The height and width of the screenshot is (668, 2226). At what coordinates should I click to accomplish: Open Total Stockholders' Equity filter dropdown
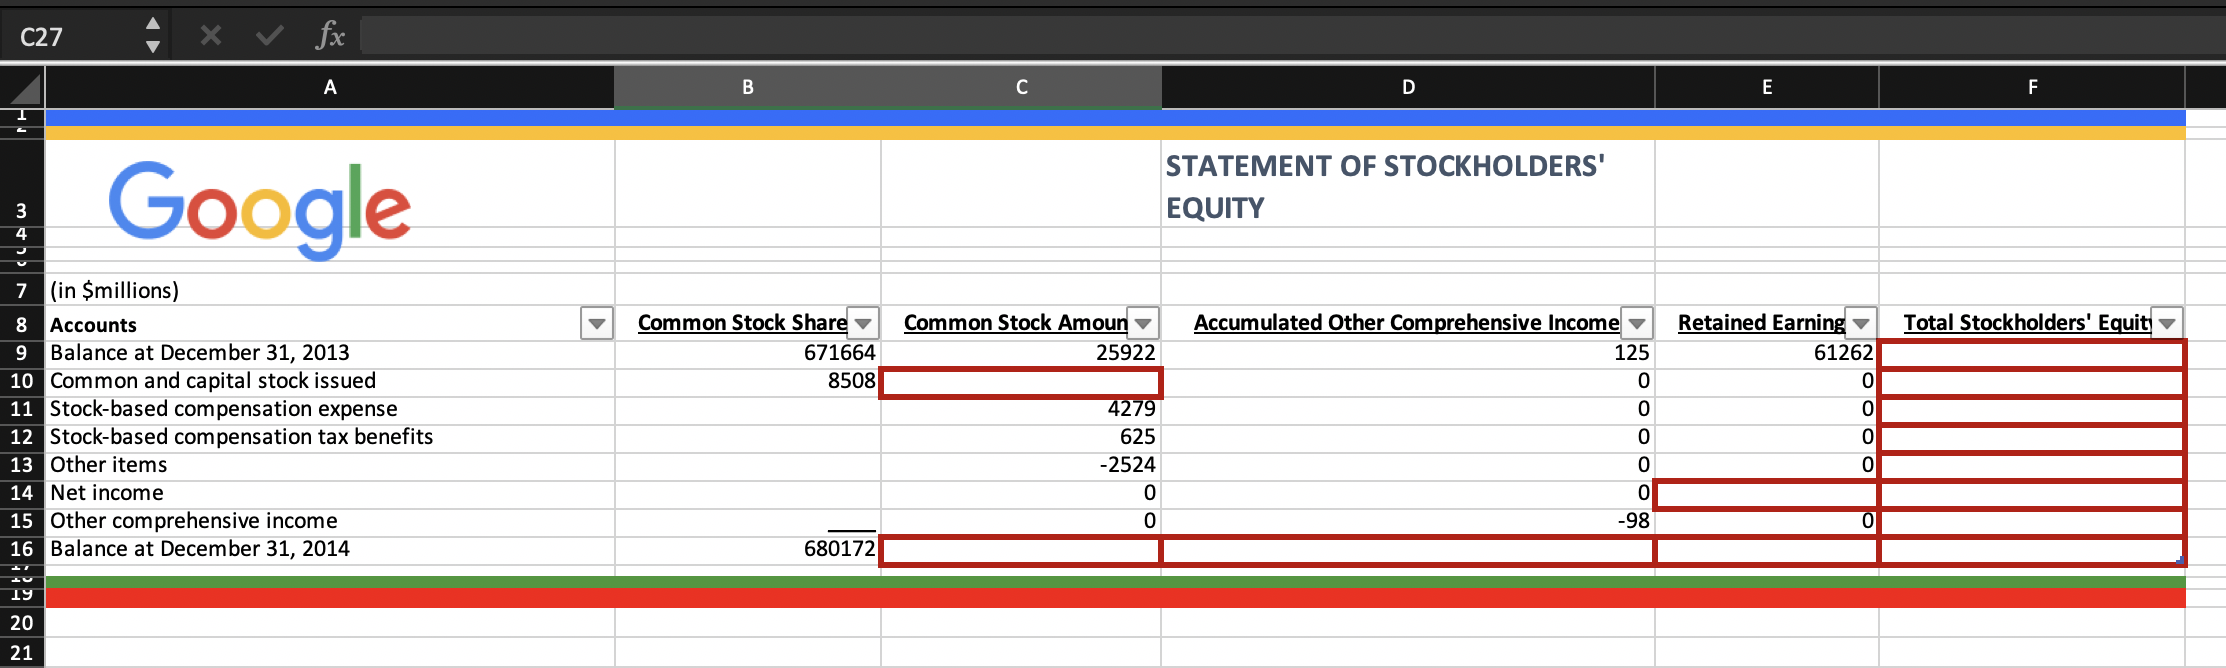pos(2167,324)
